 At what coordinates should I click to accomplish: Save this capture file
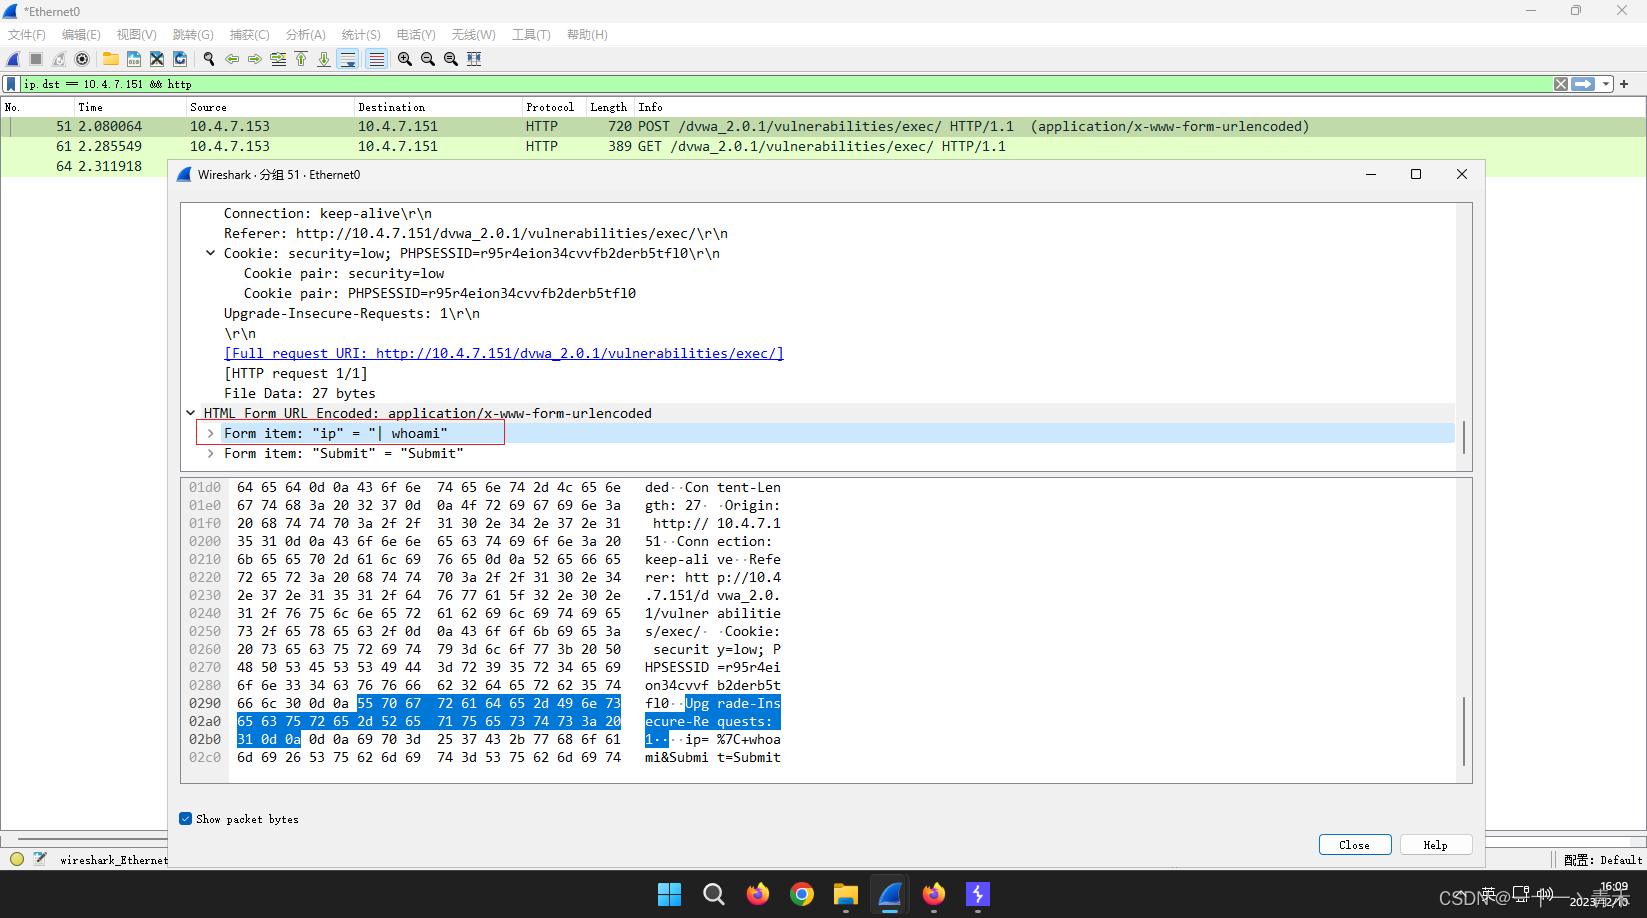pyautogui.click(x=133, y=59)
